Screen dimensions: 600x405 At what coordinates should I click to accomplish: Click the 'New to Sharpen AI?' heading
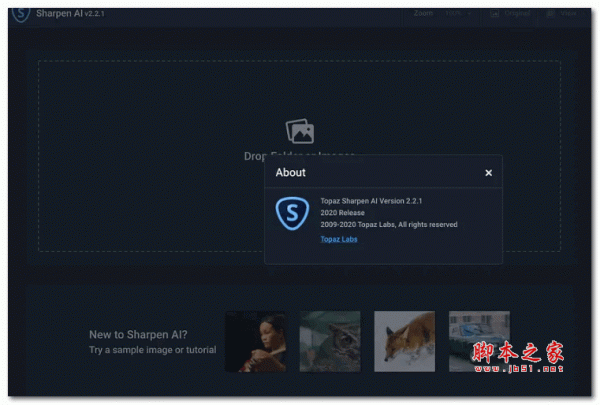click(x=138, y=335)
